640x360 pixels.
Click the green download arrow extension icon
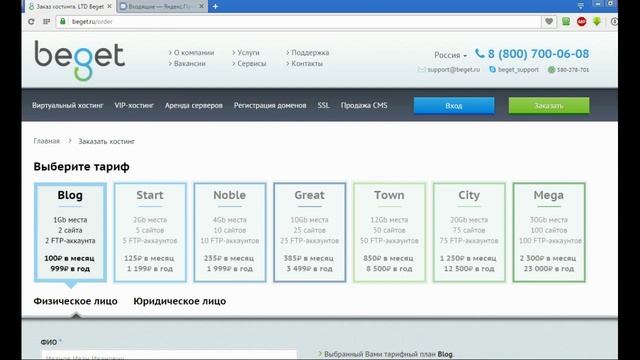[597, 21]
